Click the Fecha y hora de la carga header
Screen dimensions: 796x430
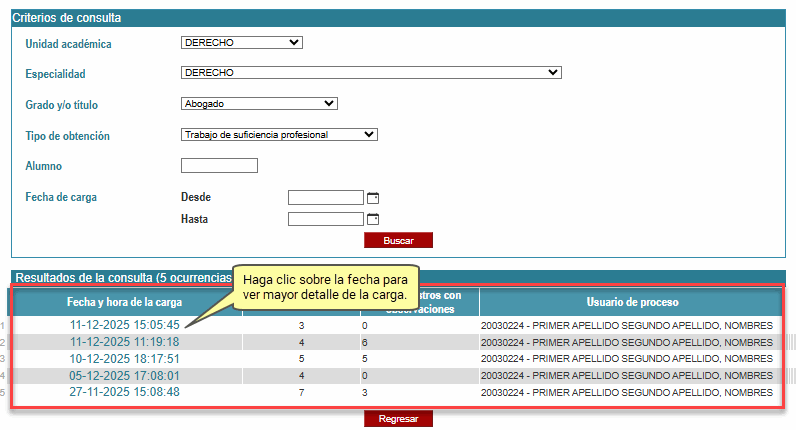click(x=124, y=302)
